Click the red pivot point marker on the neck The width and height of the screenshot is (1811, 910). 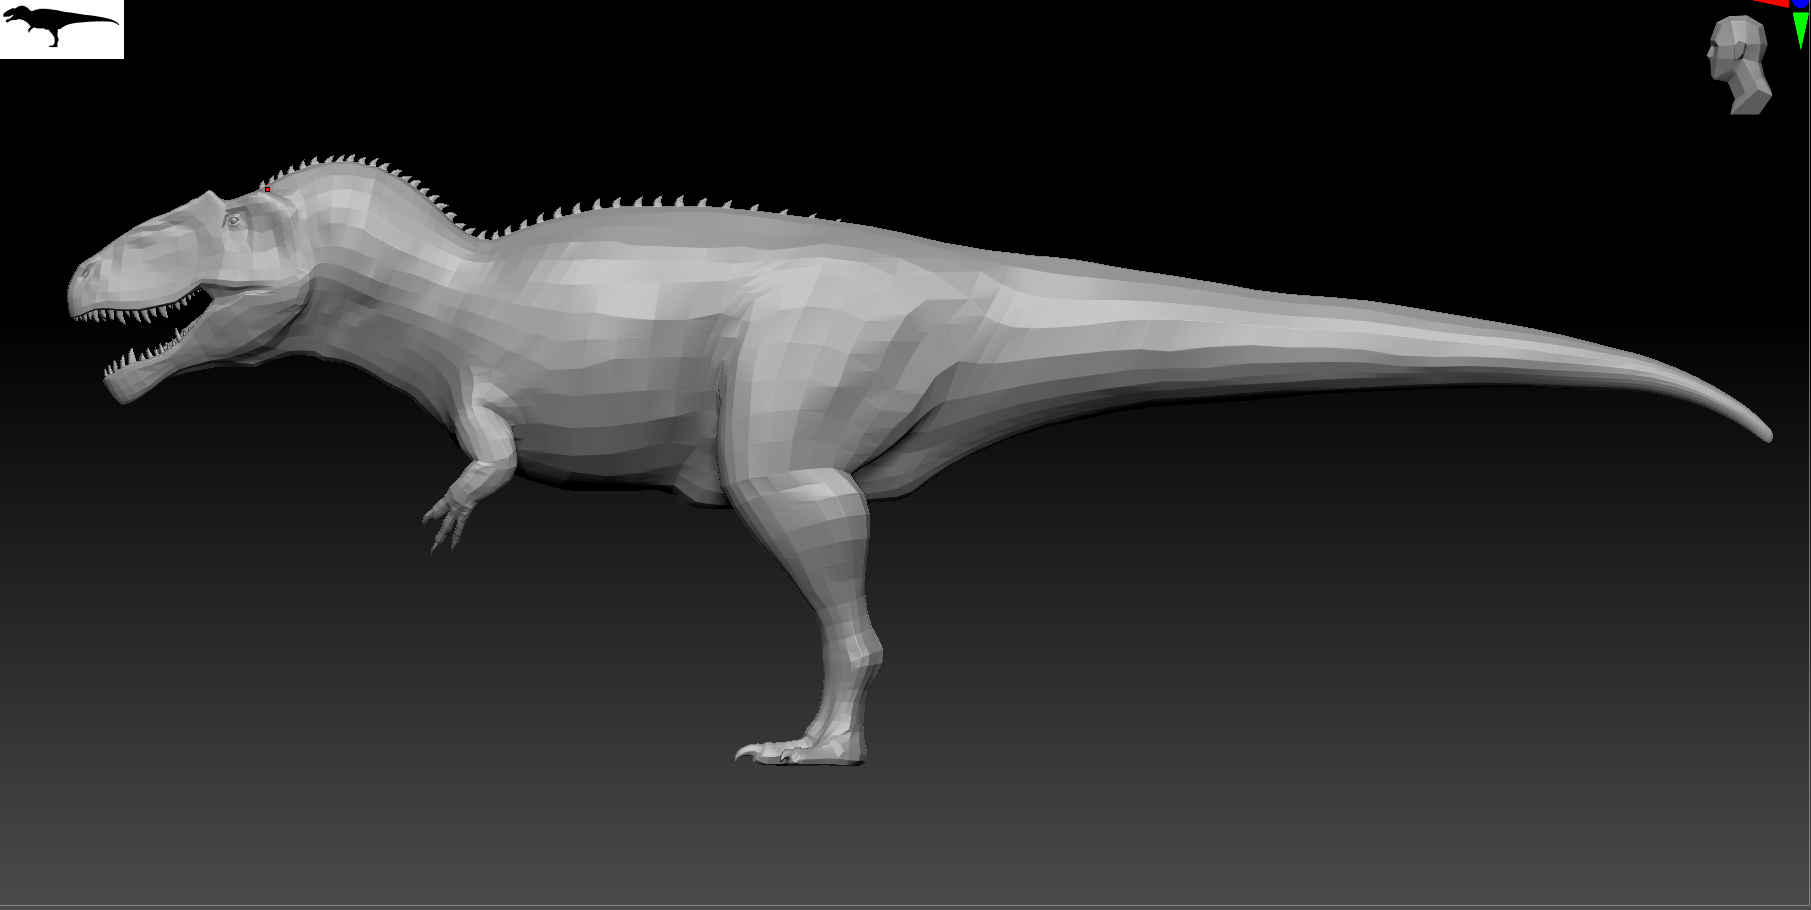point(267,189)
